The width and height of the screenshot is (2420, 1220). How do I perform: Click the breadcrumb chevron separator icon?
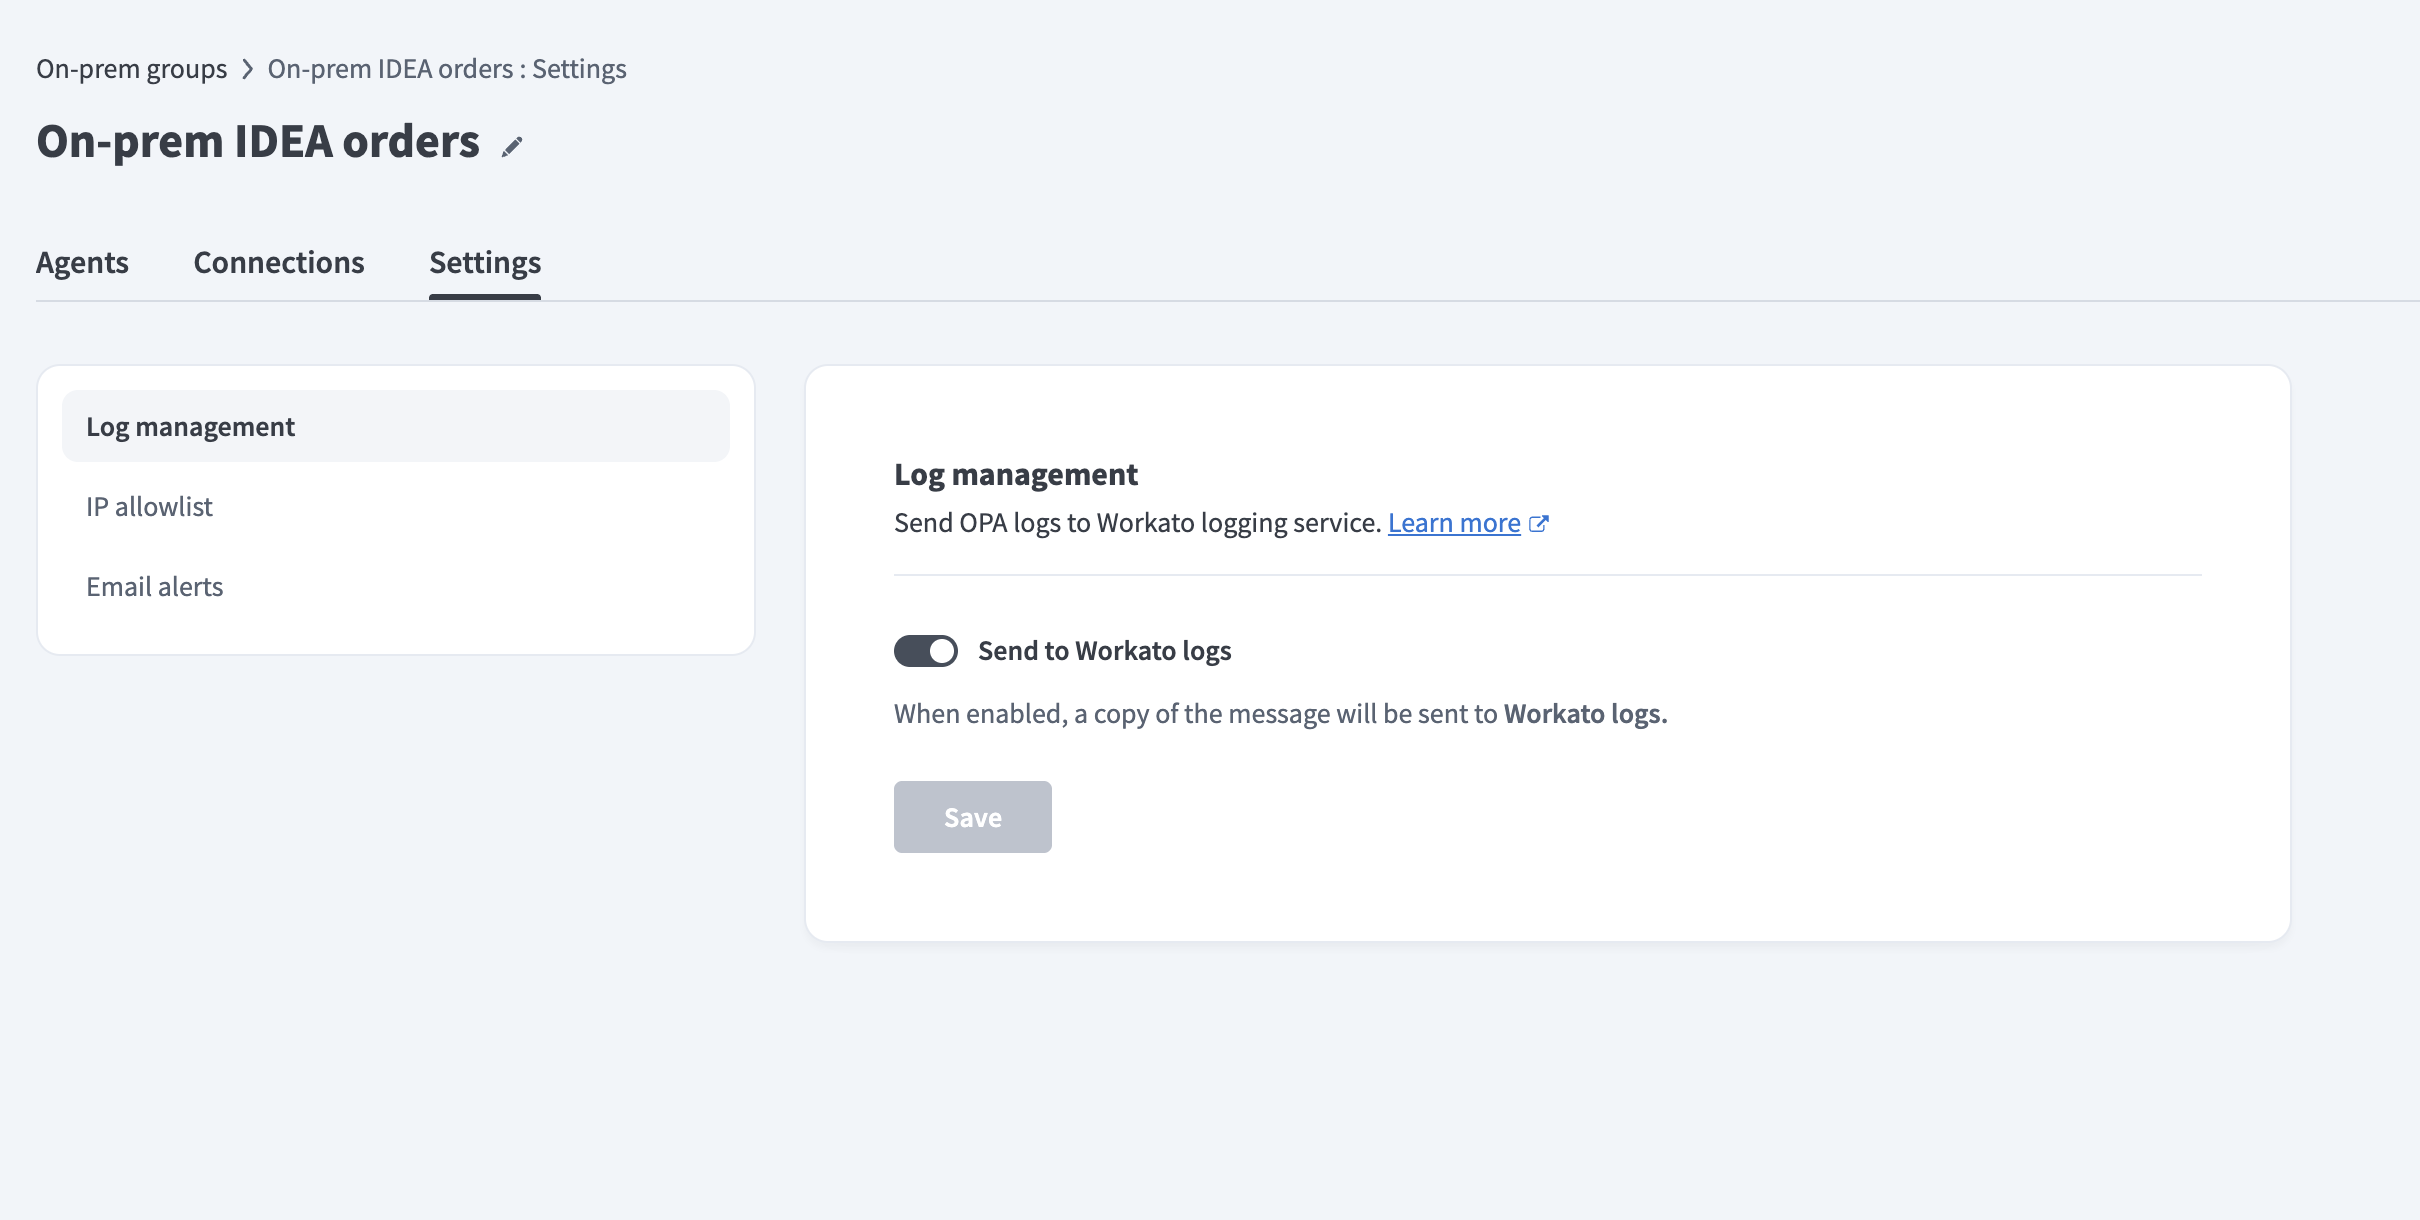pos(247,69)
